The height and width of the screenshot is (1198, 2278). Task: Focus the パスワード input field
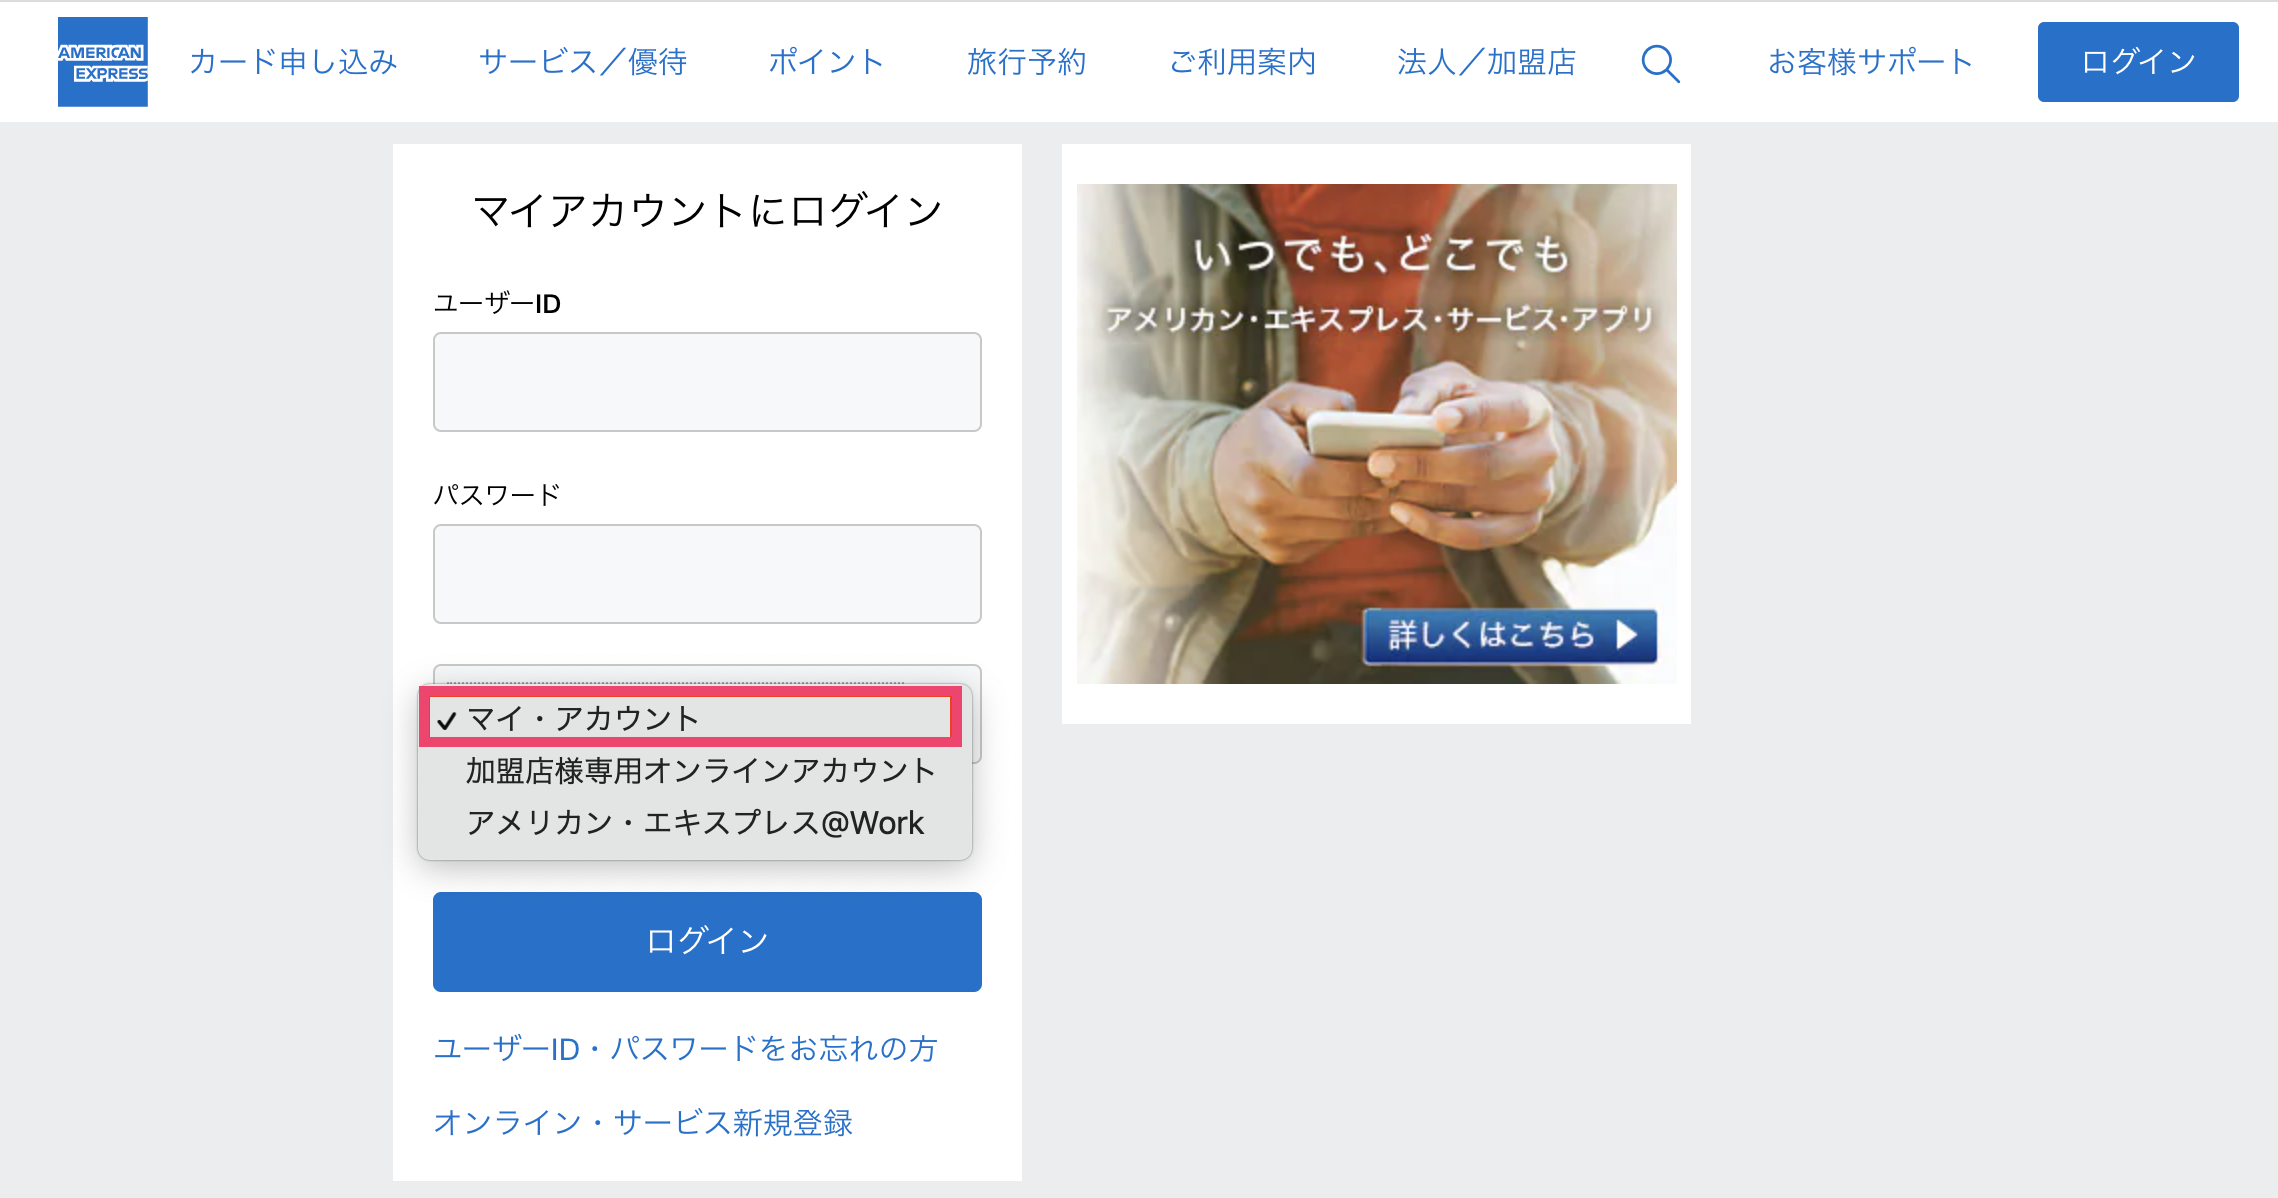[x=707, y=574]
